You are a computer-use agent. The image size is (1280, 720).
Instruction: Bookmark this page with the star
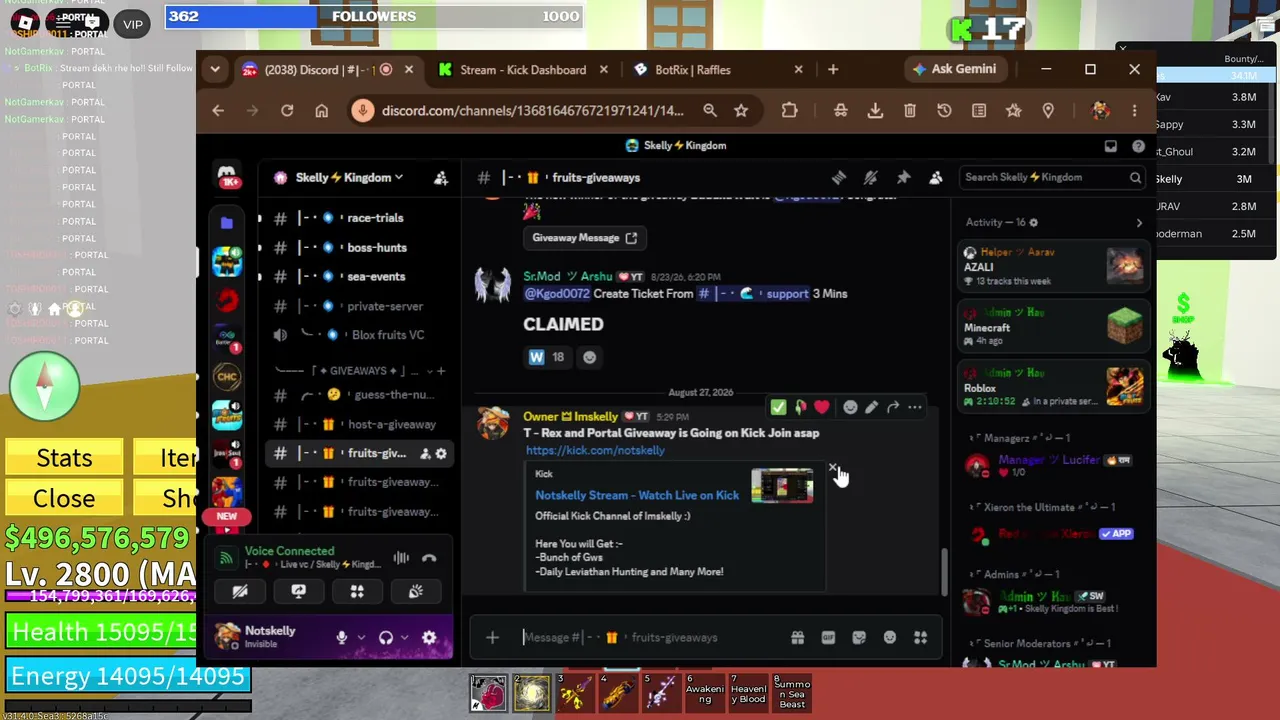741,111
